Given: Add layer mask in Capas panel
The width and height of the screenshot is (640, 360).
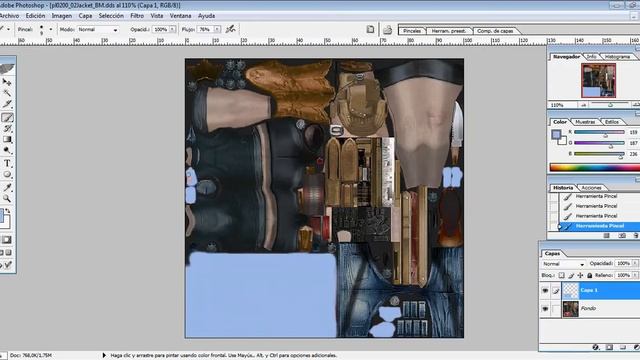Looking at the screenshot, I should point(609,347).
